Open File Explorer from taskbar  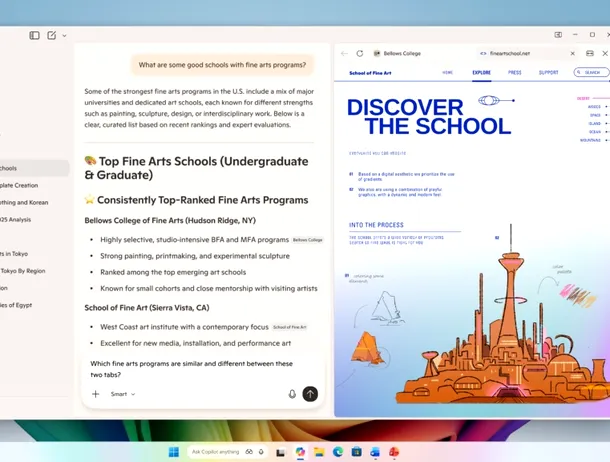(319, 452)
